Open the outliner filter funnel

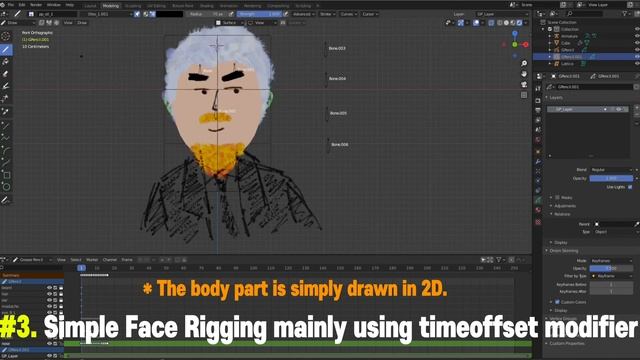tap(624, 13)
